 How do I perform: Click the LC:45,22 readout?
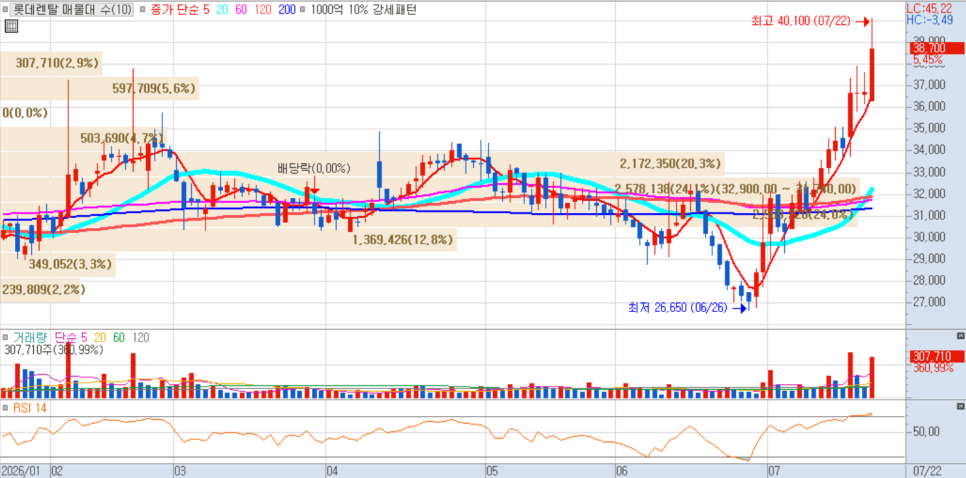tap(930, 9)
